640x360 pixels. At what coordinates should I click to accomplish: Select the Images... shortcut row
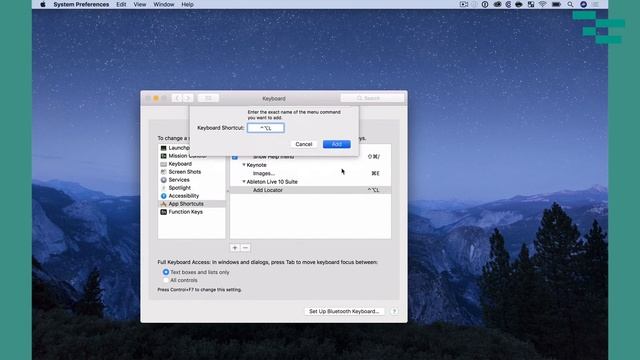[x=310, y=173]
